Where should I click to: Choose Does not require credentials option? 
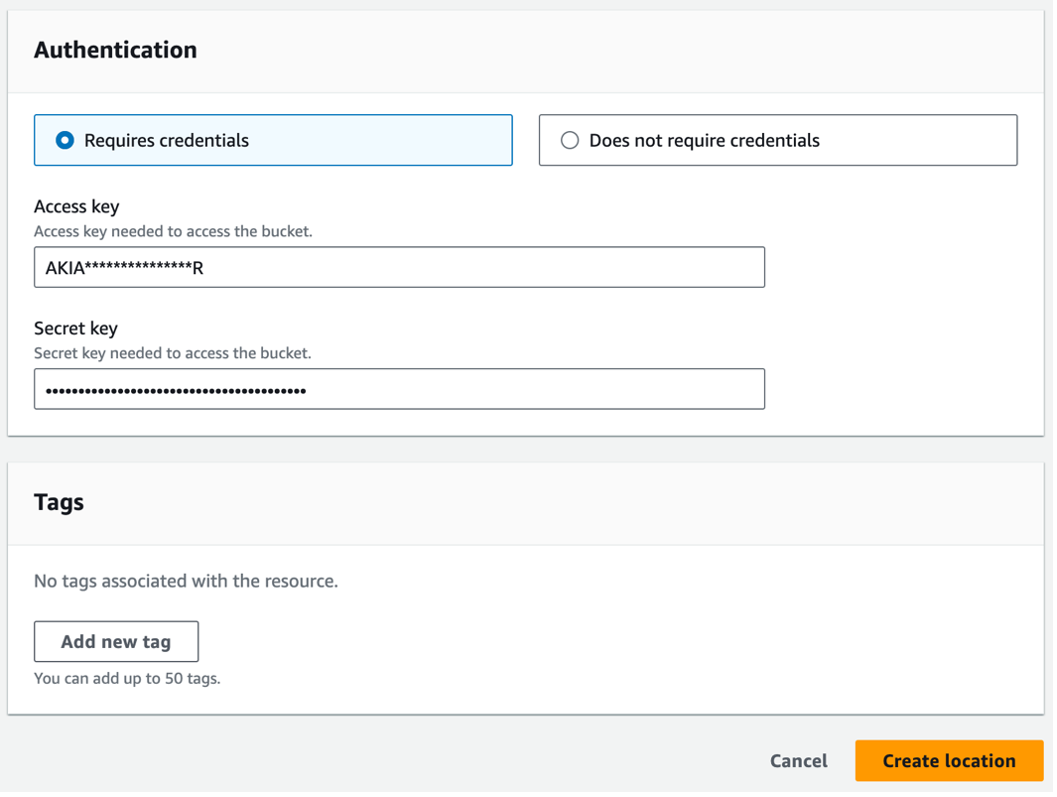click(570, 140)
